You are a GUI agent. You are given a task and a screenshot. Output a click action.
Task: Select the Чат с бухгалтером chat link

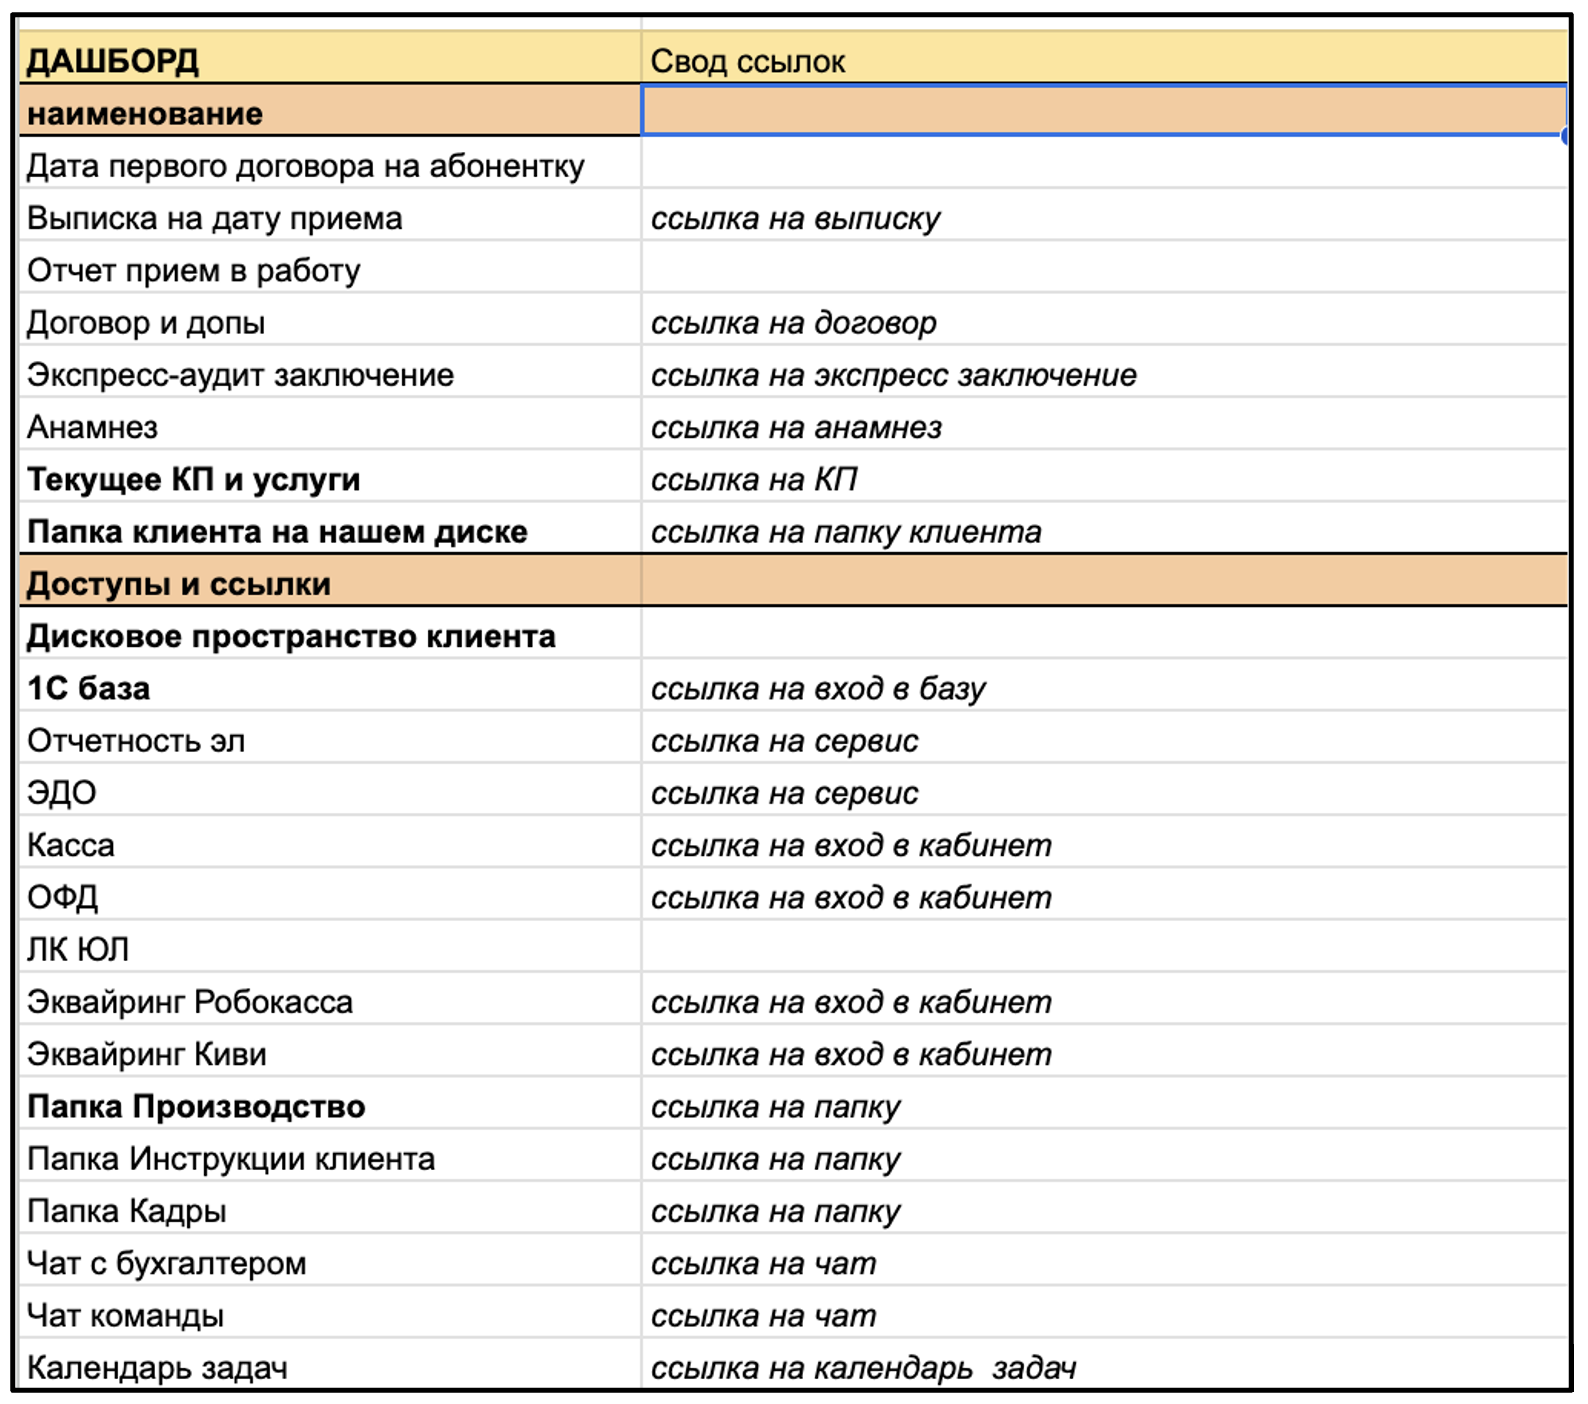[1104, 1262]
